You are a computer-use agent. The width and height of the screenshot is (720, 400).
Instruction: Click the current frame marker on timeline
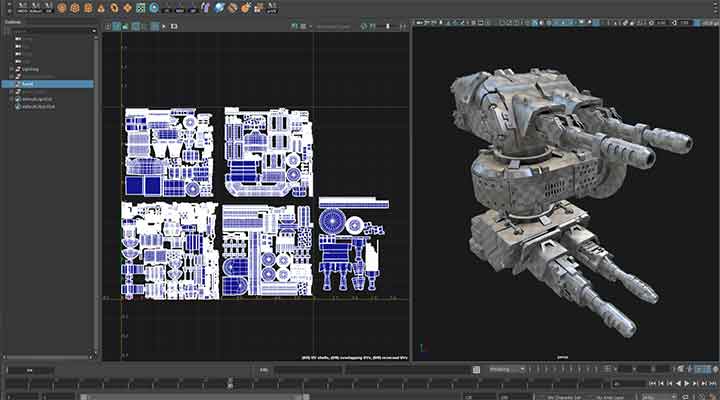click(230, 382)
